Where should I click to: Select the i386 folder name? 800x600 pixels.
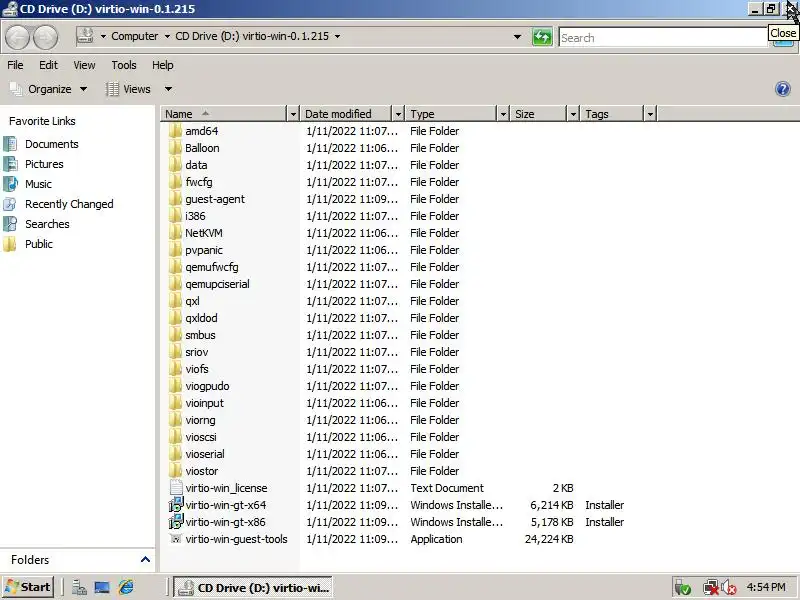pyautogui.click(x=195, y=216)
